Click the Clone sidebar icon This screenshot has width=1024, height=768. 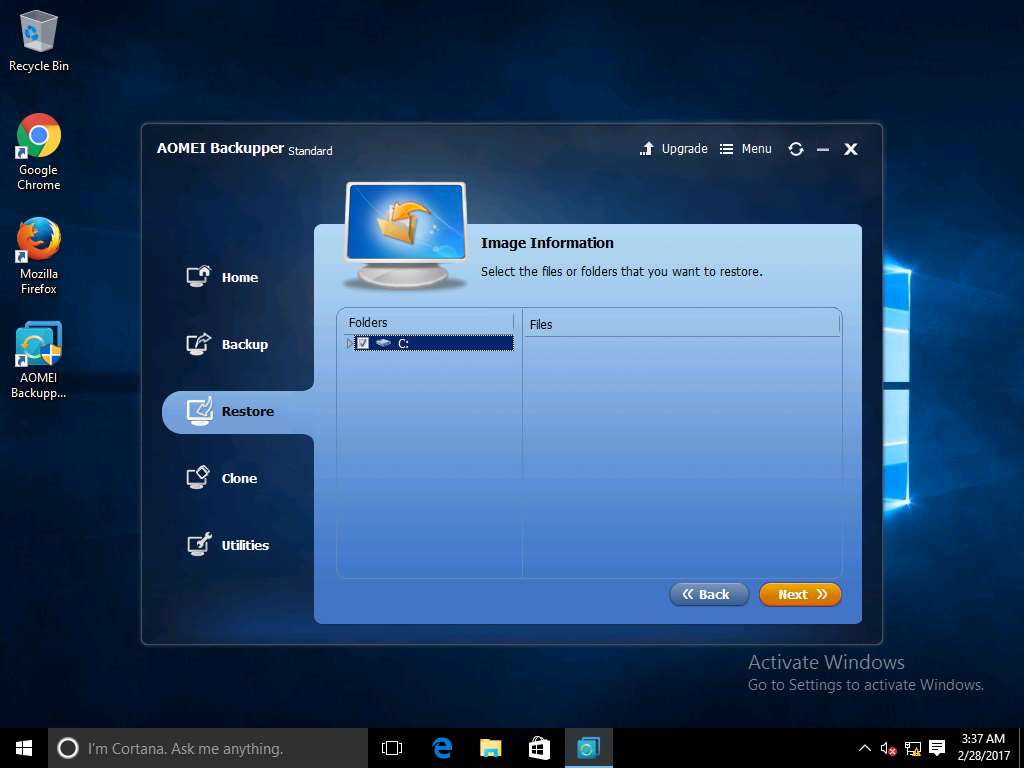pyautogui.click(x=199, y=477)
